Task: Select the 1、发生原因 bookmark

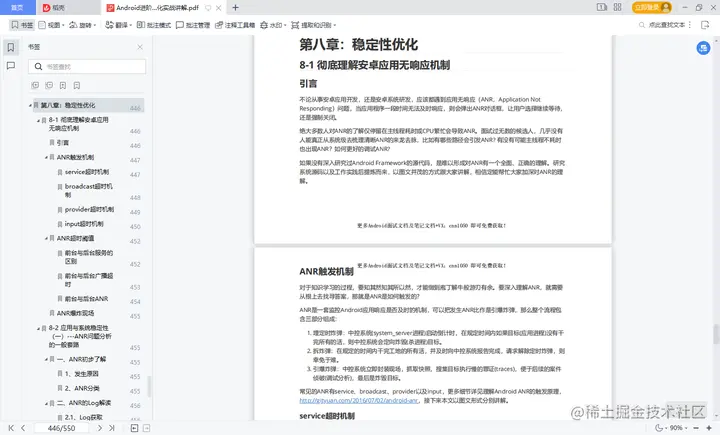Action: pyautogui.click(x=82, y=374)
